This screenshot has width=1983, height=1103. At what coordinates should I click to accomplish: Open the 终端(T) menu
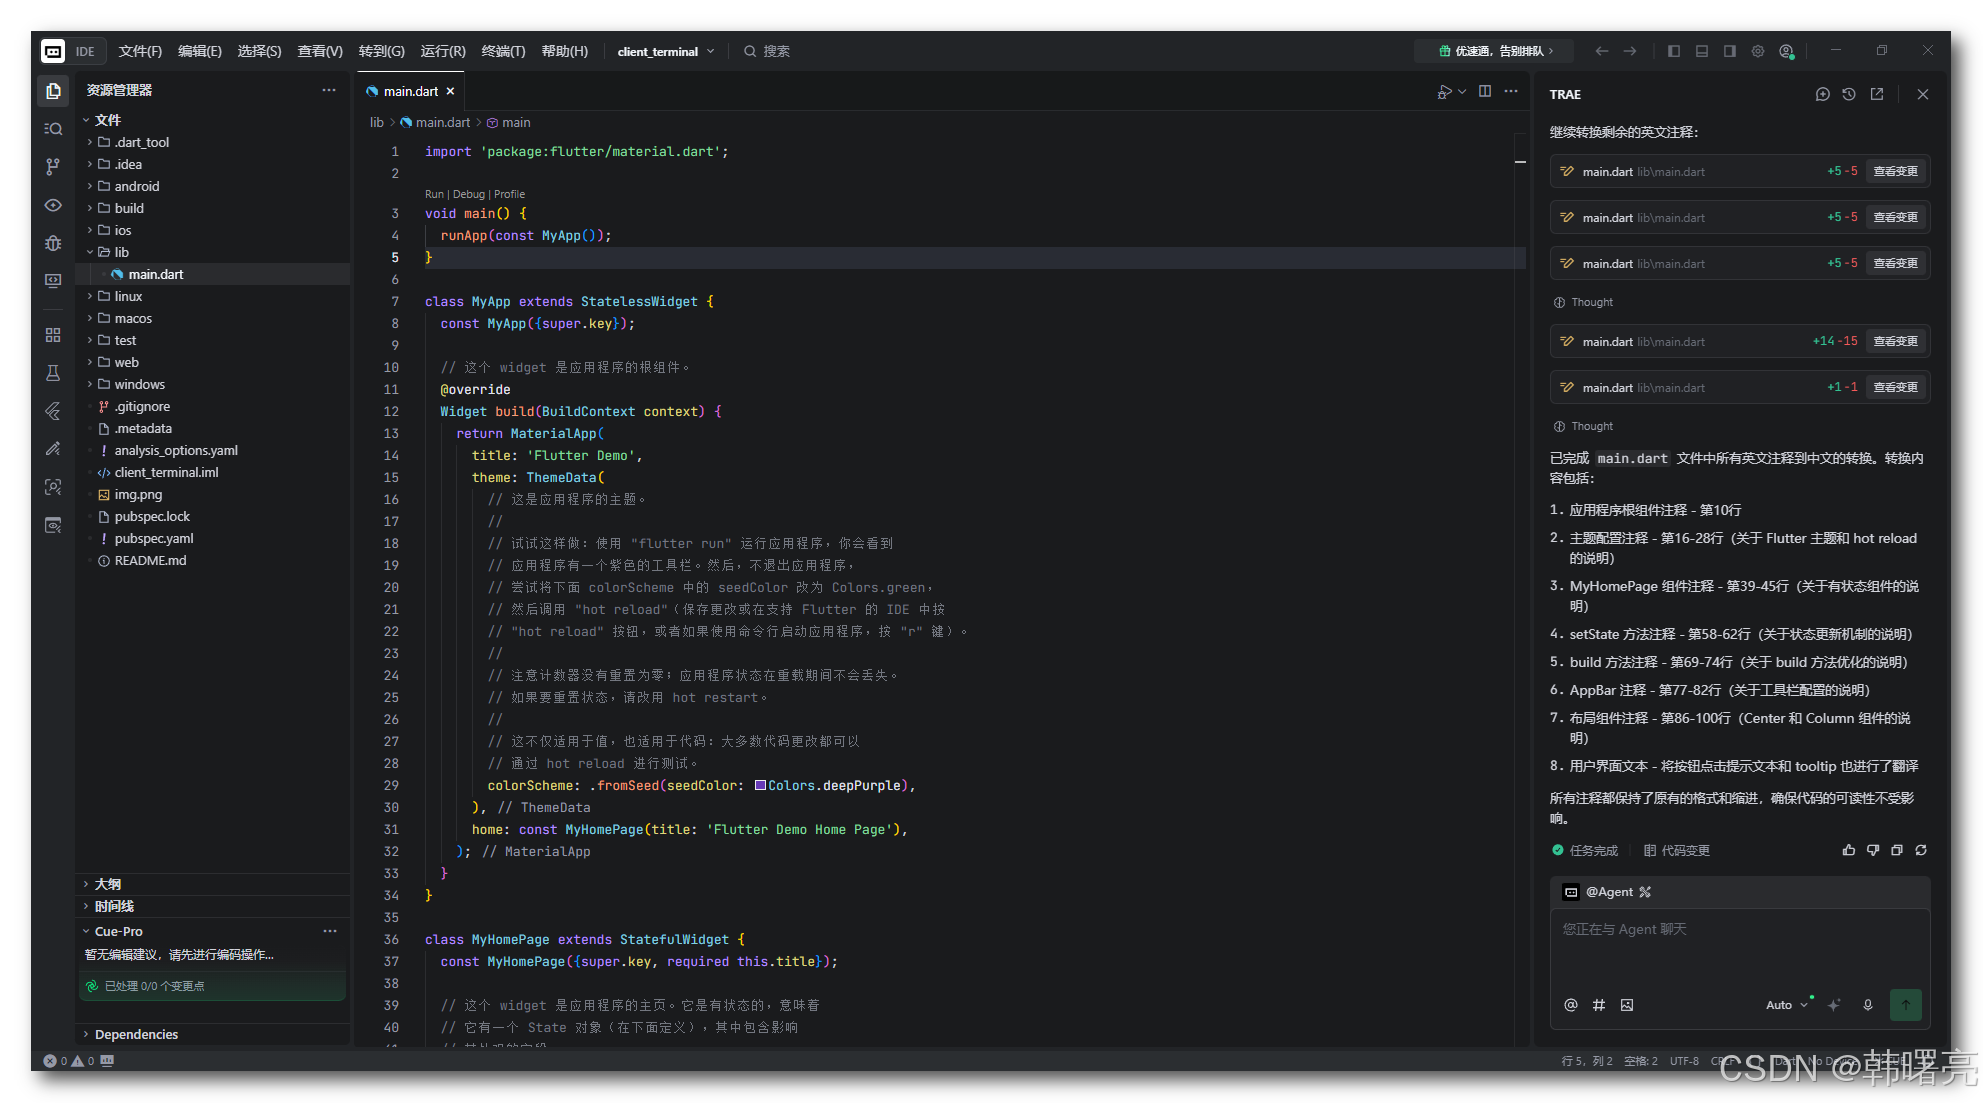503,51
